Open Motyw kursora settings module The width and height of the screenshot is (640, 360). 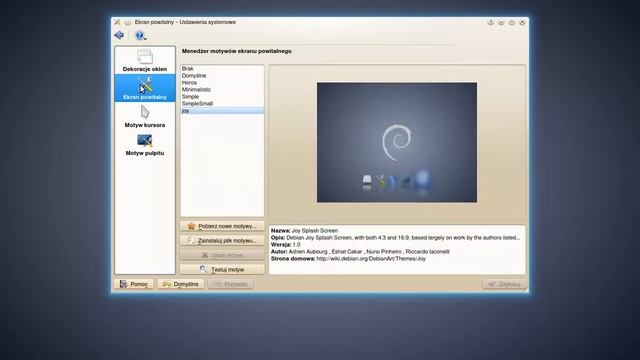[144, 116]
